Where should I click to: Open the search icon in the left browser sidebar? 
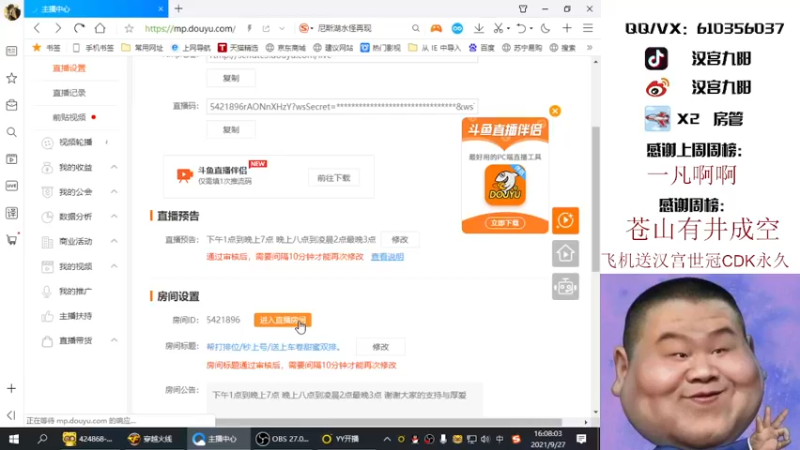11,132
